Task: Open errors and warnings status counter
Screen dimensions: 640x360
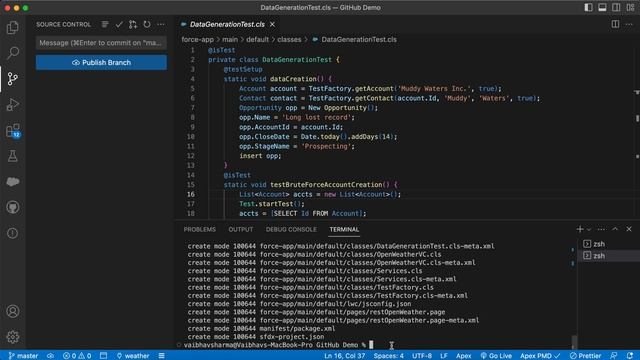Action: coord(77,356)
